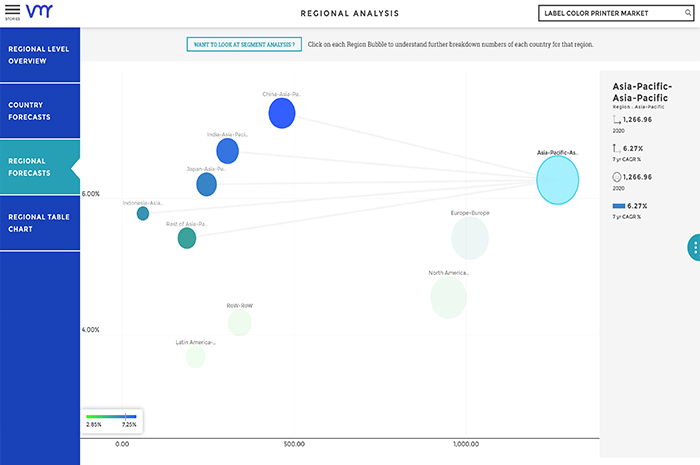
Task: Open Regional Level Overview tab
Action: point(40,55)
